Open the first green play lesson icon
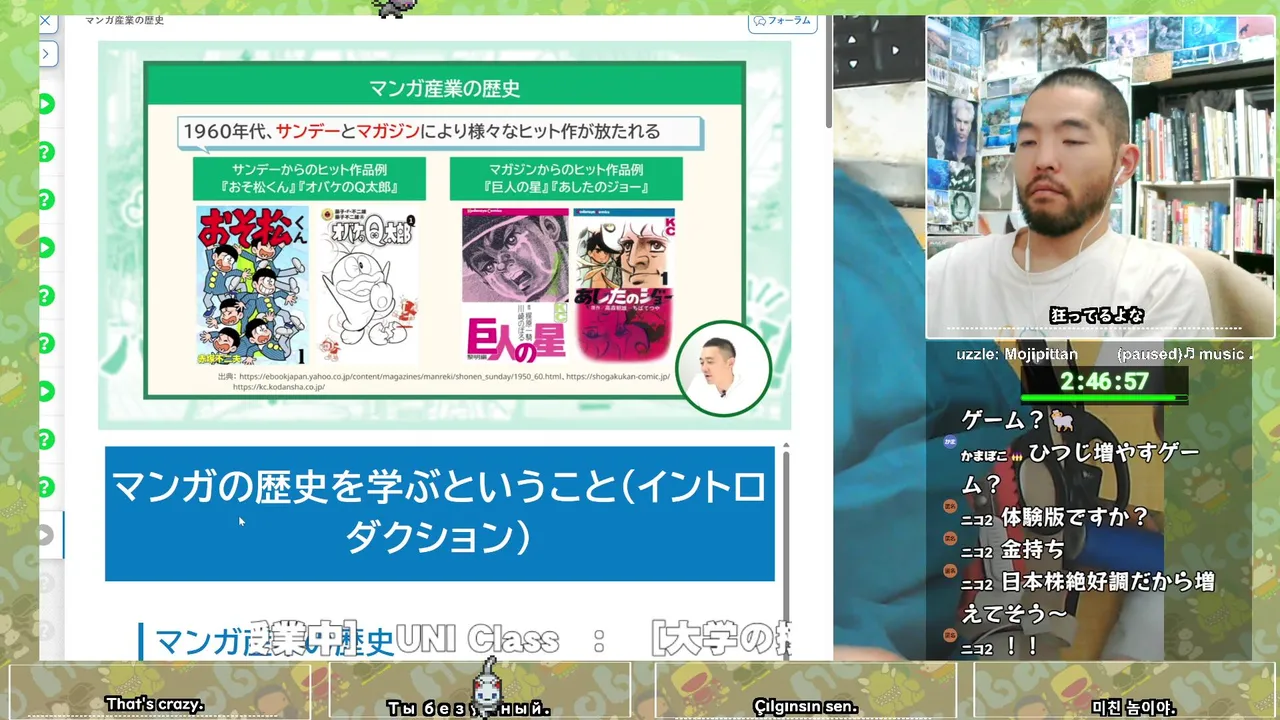The height and width of the screenshot is (720, 1280). (45, 104)
